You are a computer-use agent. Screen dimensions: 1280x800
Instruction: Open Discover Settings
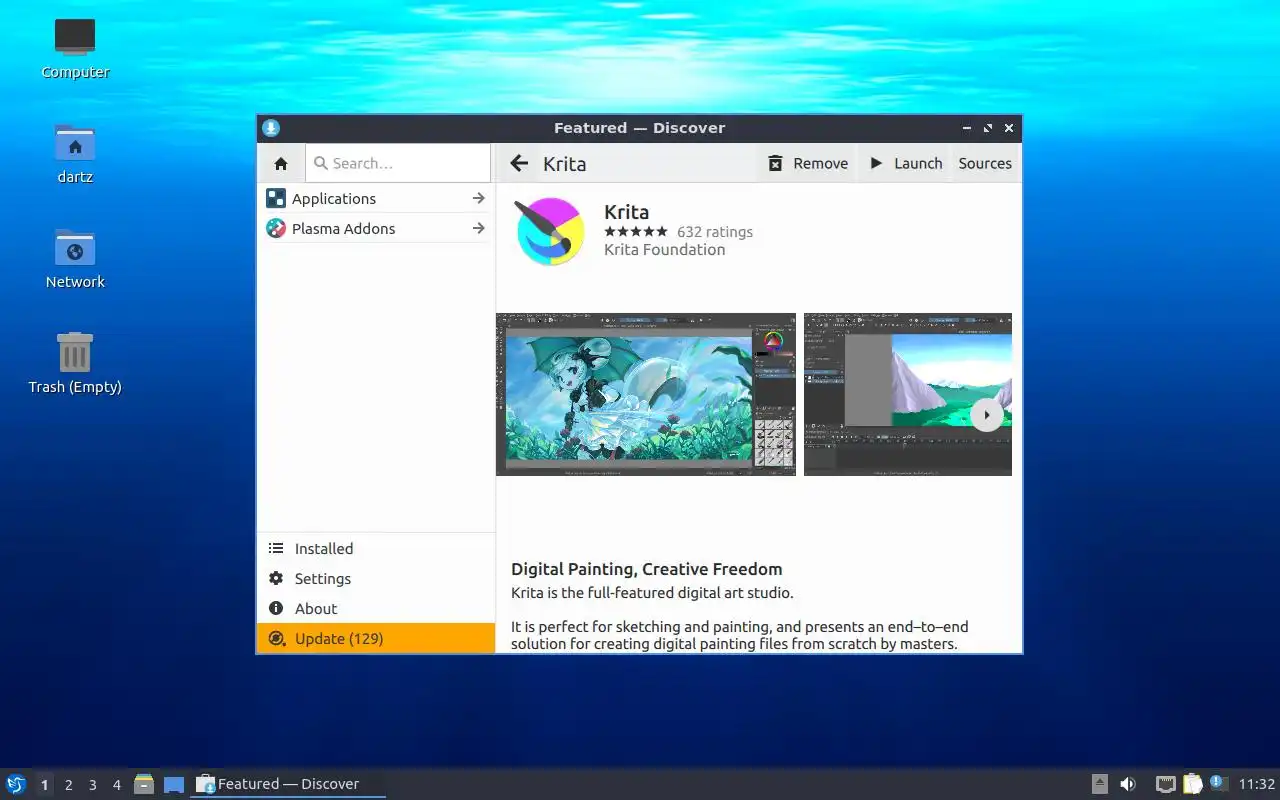pyautogui.click(x=376, y=578)
